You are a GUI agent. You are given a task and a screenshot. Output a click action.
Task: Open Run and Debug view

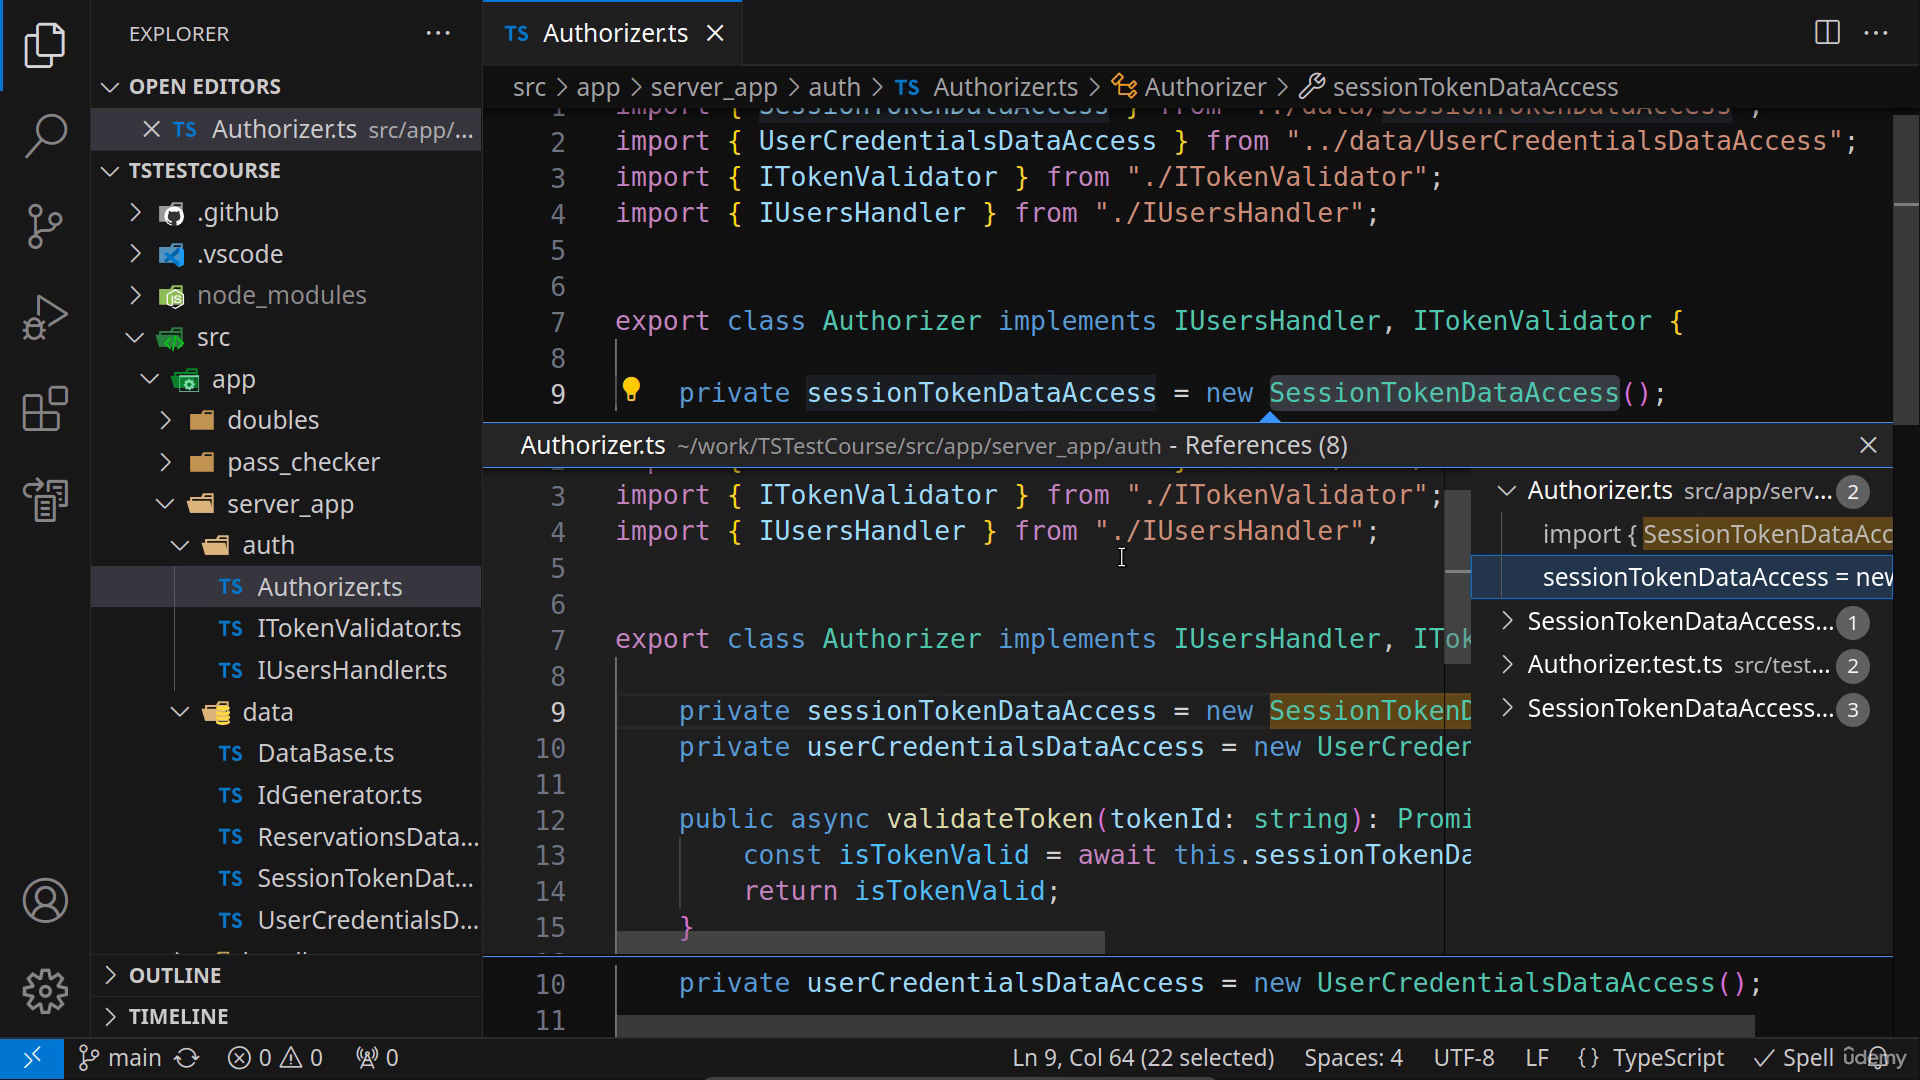tap(45, 318)
